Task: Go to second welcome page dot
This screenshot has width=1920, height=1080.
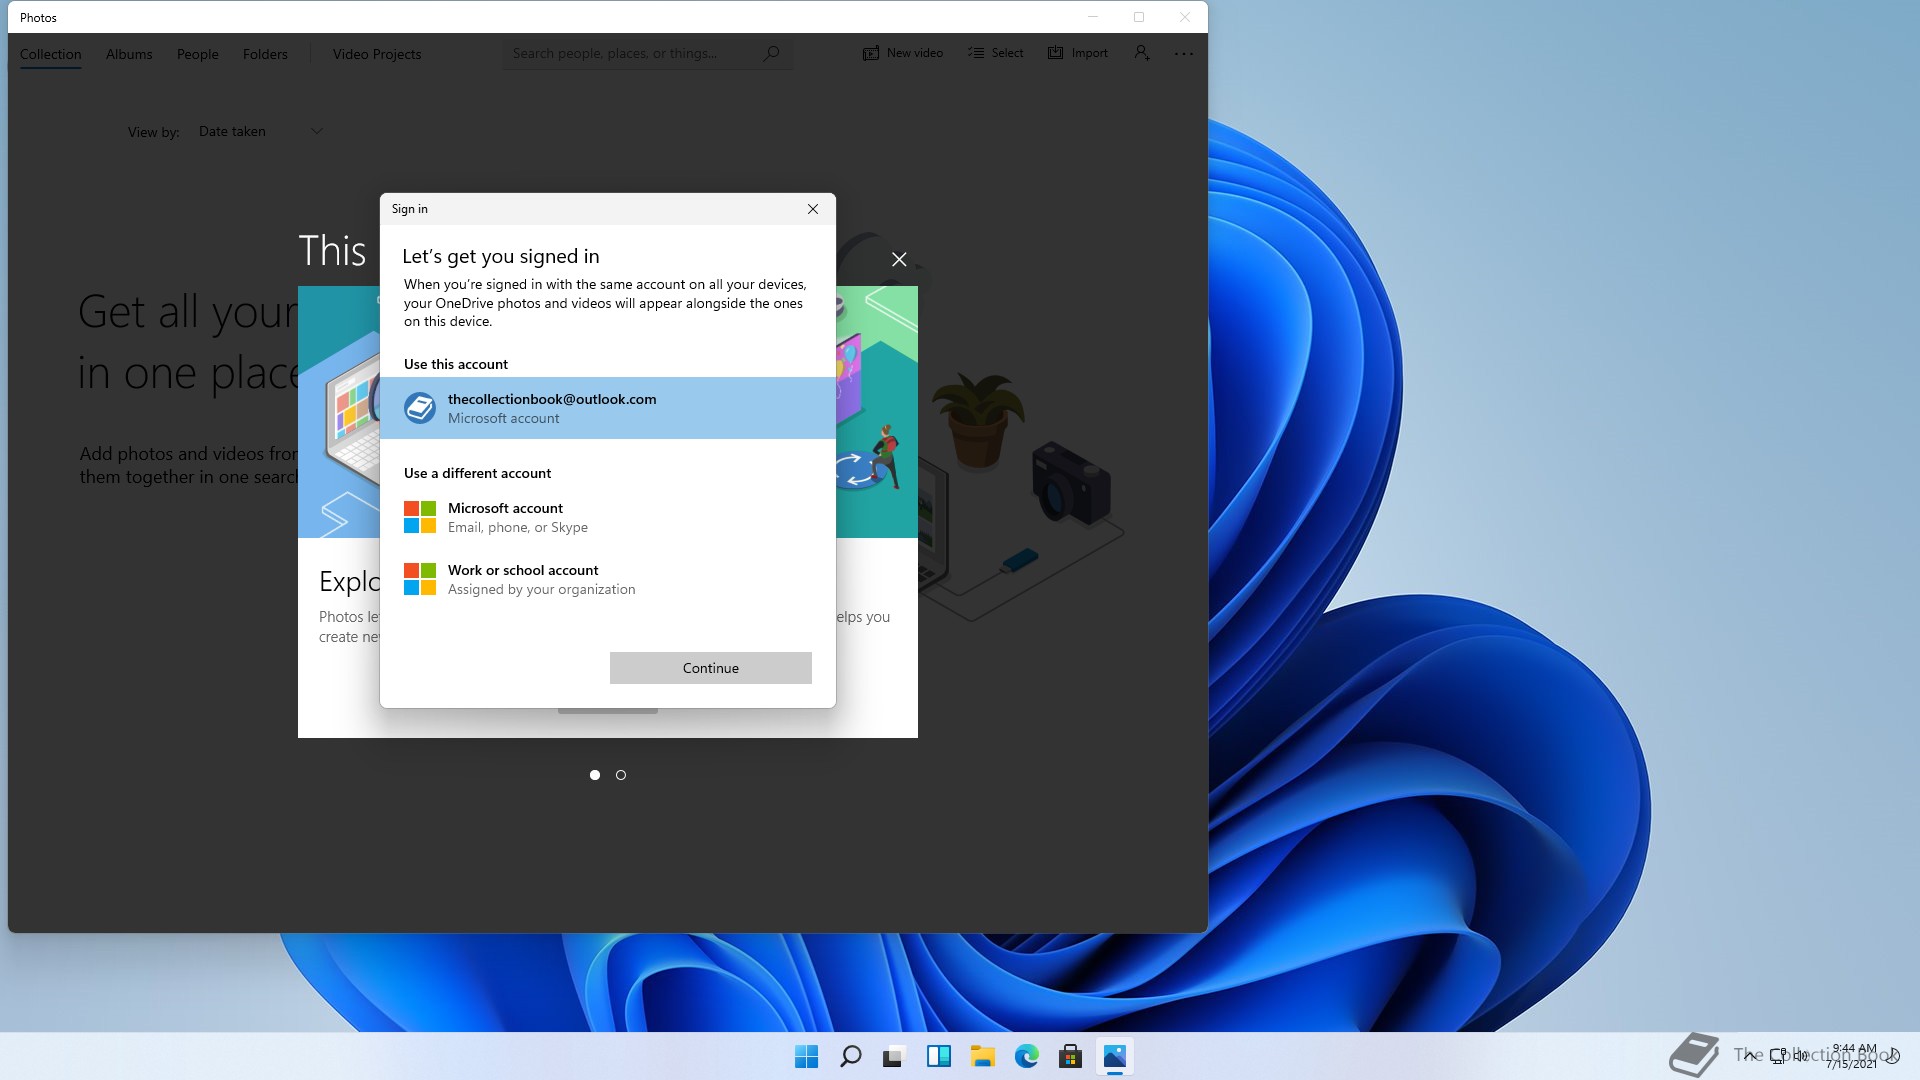Action: [621, 775]
